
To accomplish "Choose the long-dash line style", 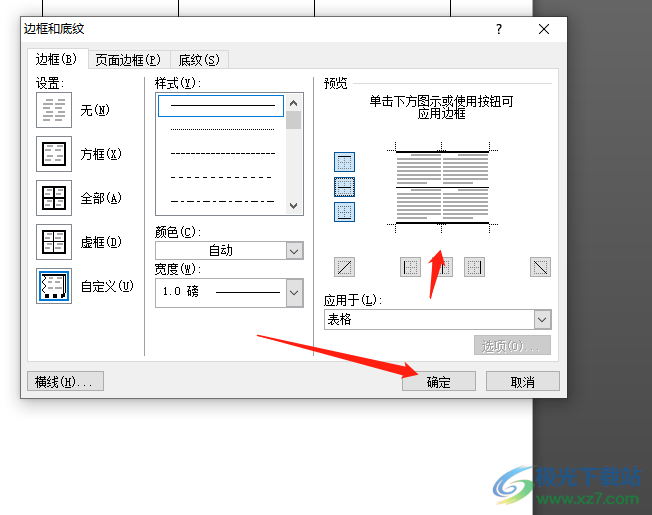I will 222,177.
